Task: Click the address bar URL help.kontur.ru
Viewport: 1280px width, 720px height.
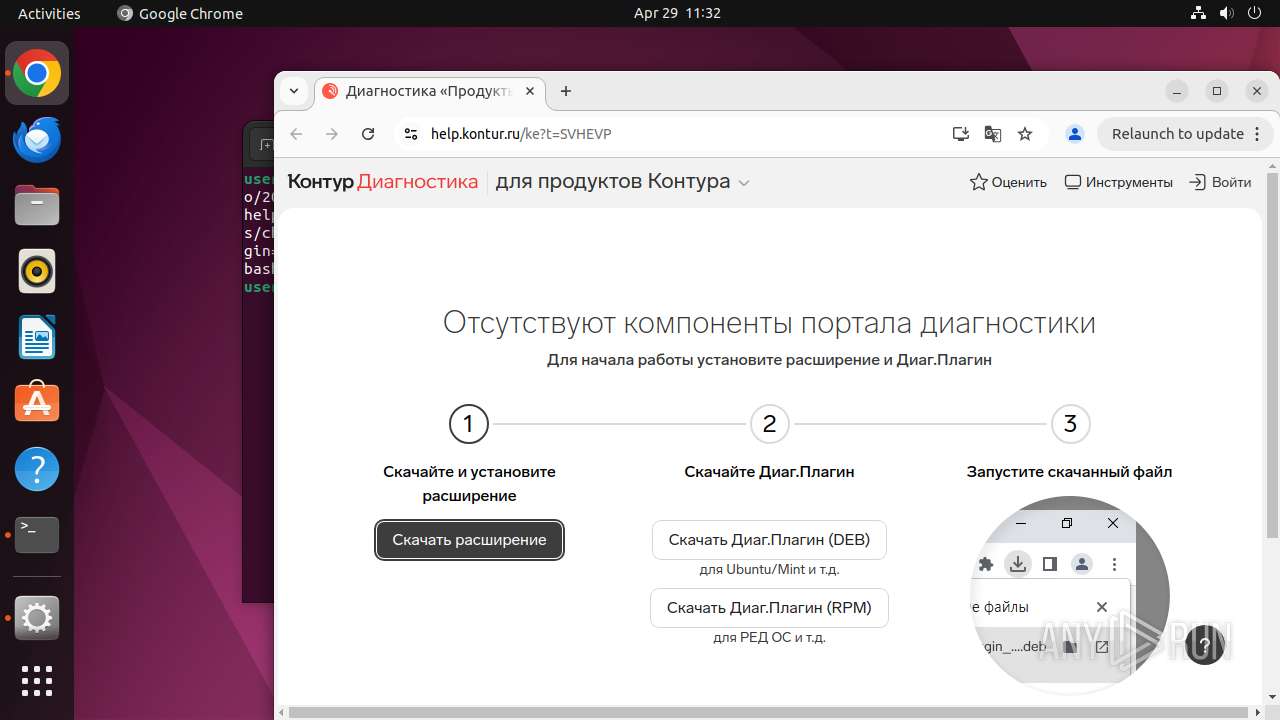Action: pyautogui.click(x=521, y=134)
